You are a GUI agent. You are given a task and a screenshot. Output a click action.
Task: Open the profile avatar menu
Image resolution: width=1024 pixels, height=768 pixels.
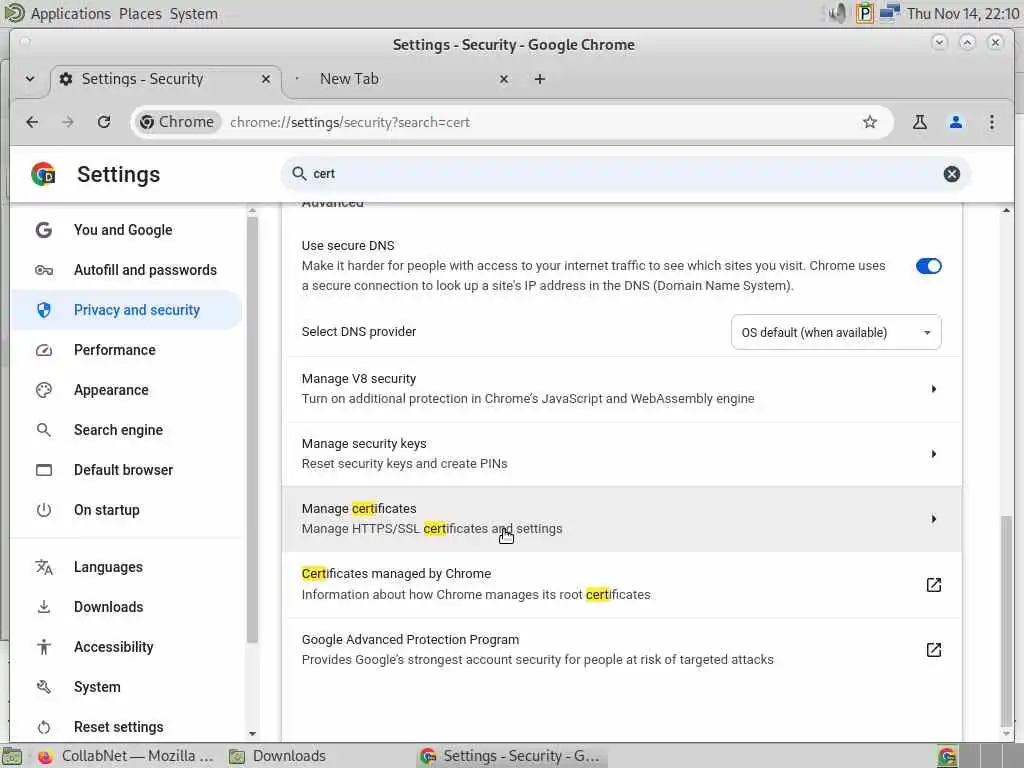(955, 122)
